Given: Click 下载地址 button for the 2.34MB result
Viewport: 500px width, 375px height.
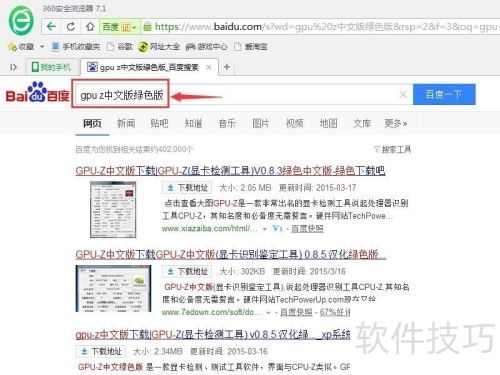Looking at the screenshot, I should [101, 351].
